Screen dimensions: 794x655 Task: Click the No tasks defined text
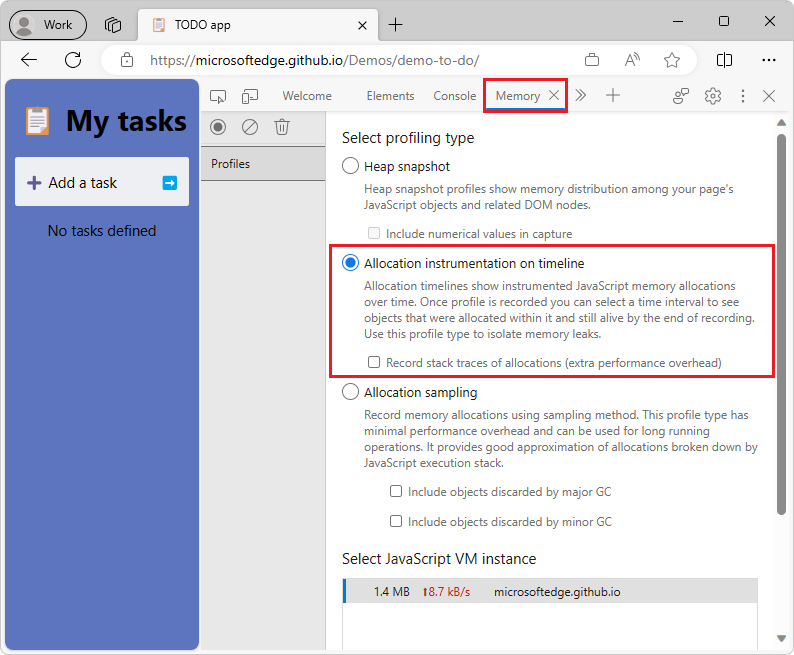102,231
